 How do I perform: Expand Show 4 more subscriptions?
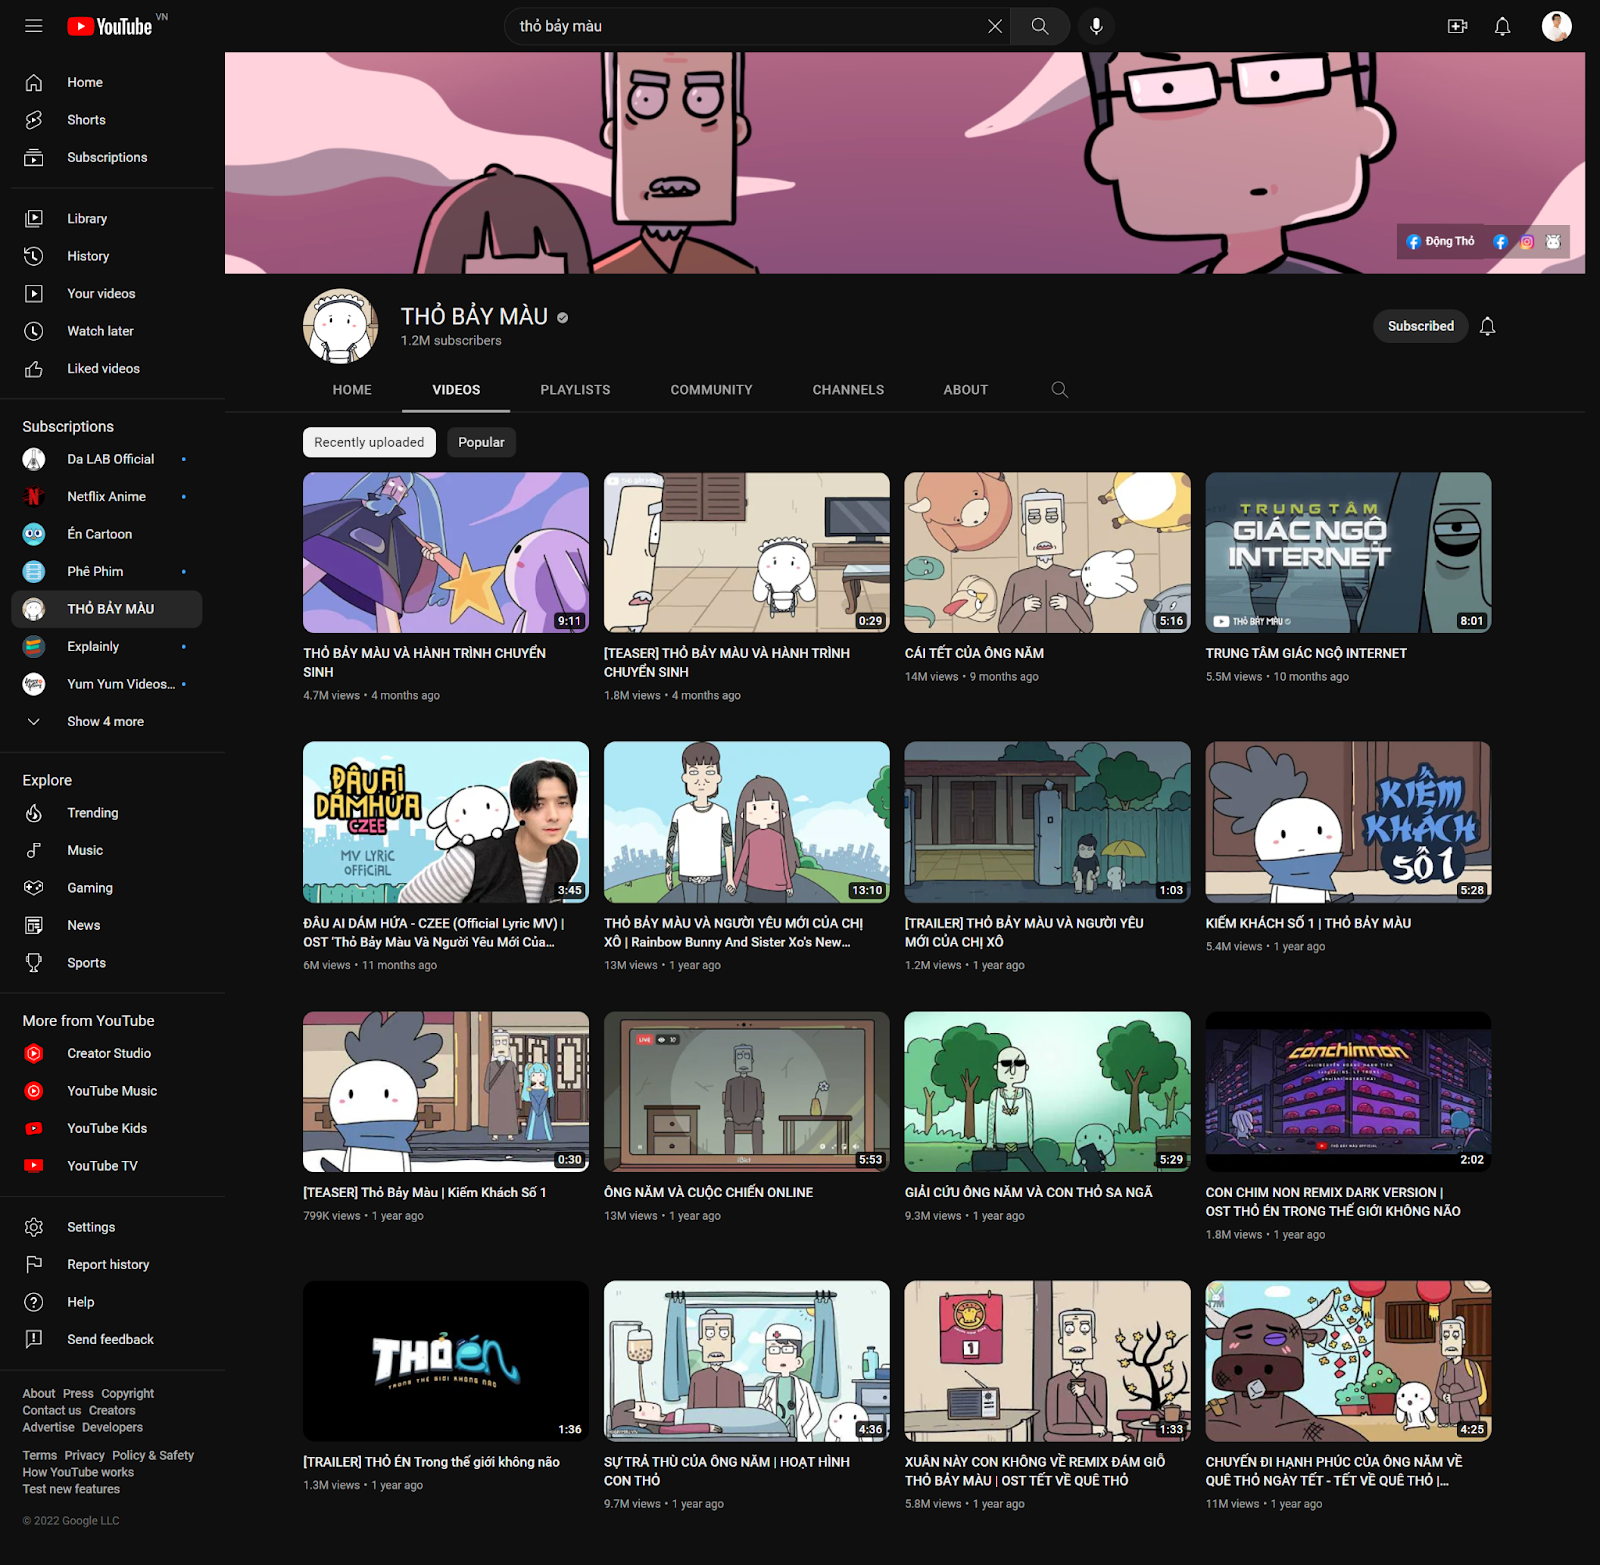[x=106, y=721]
